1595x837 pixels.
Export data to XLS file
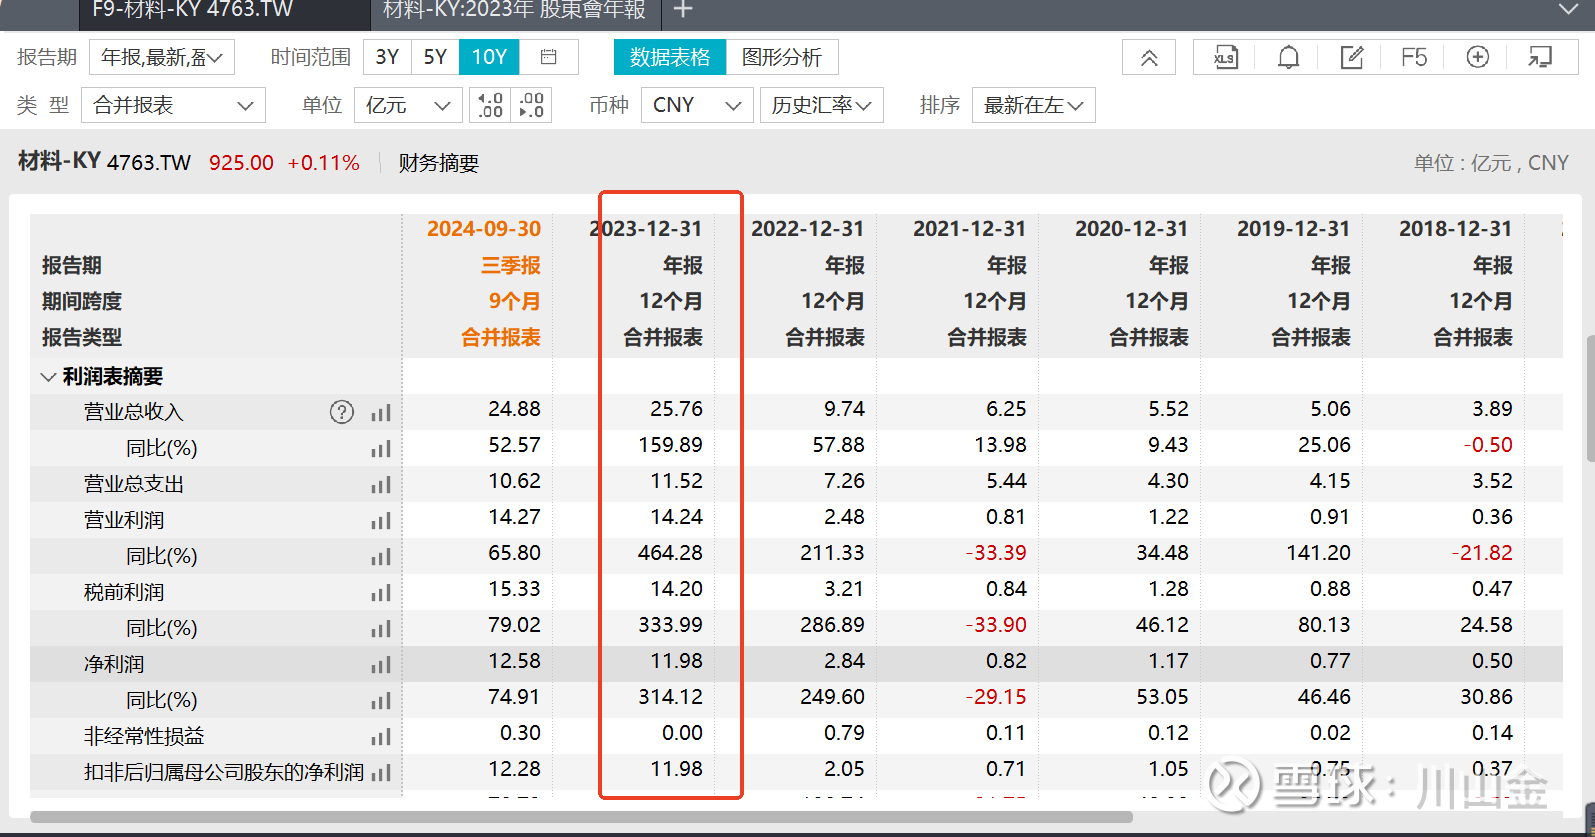[1225, 57]
